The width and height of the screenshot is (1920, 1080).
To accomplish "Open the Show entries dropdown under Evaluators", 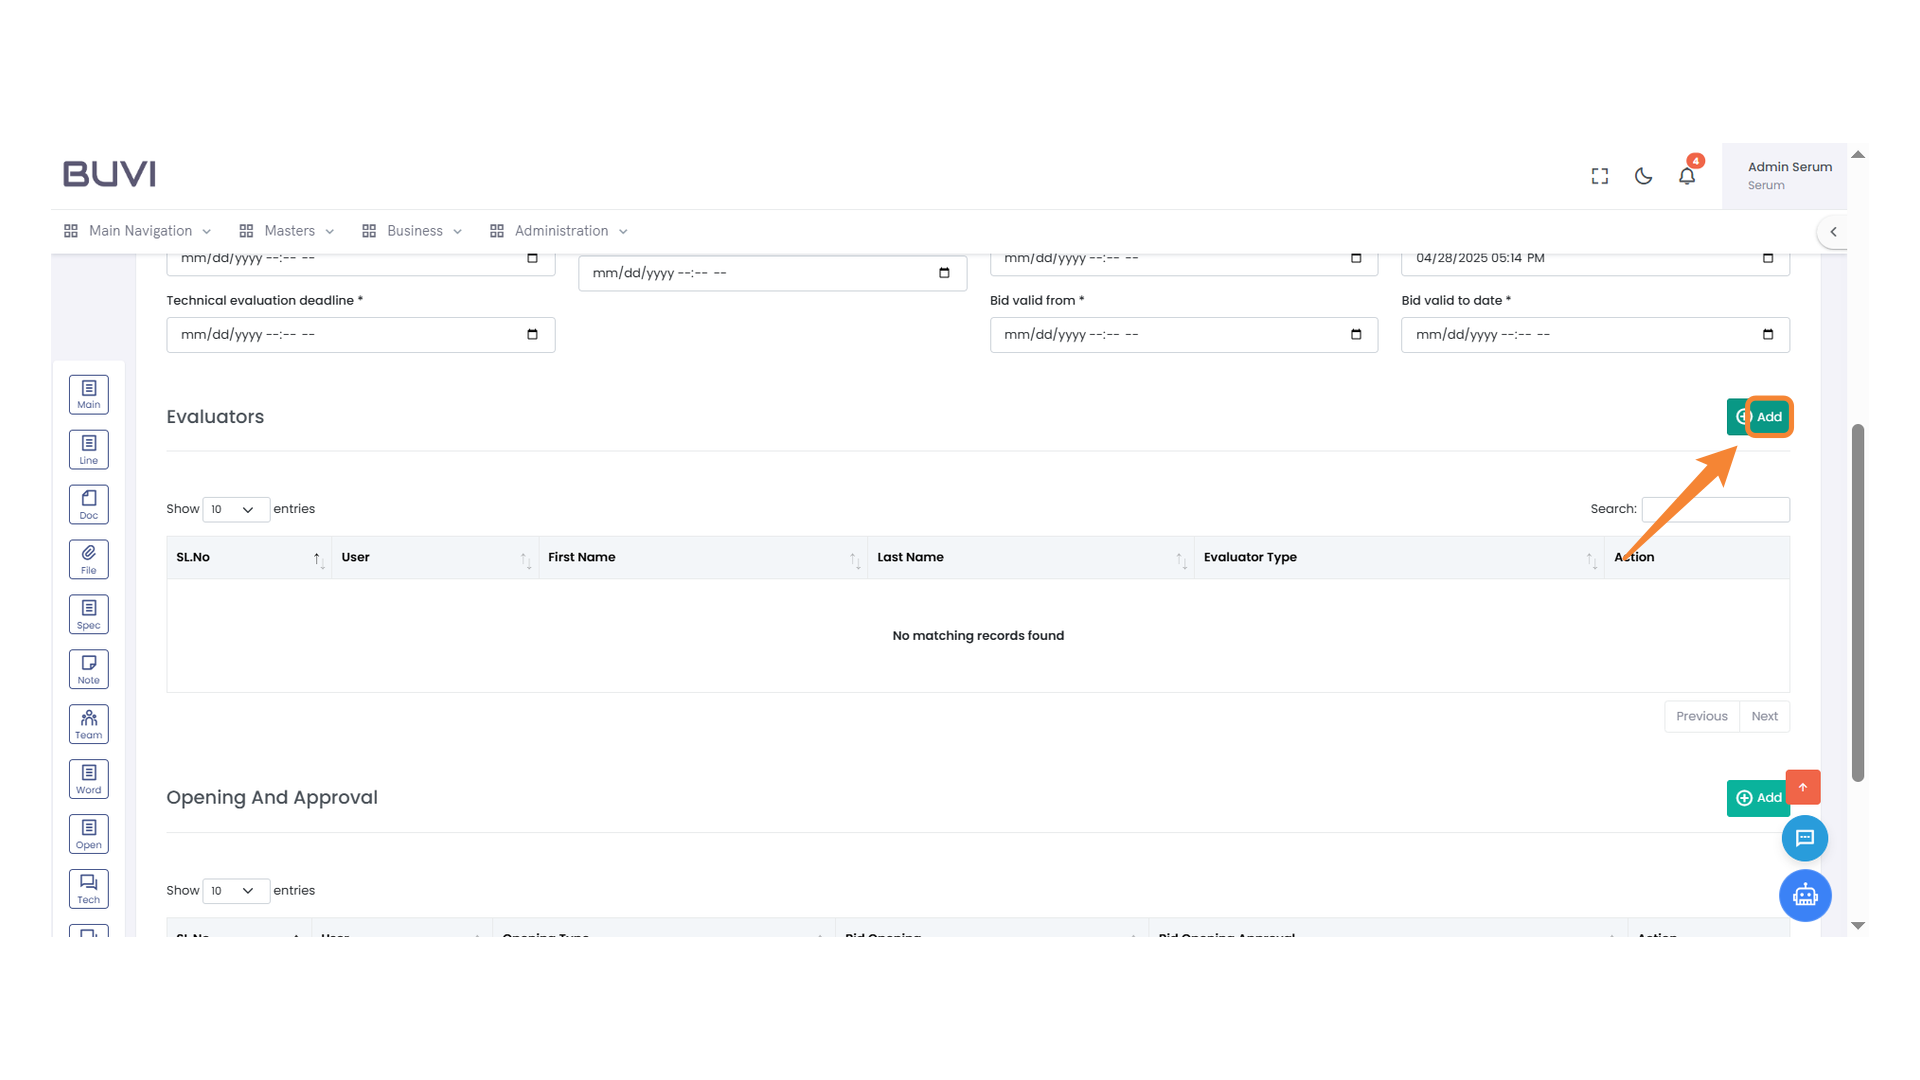I will (x=235, y=509).
